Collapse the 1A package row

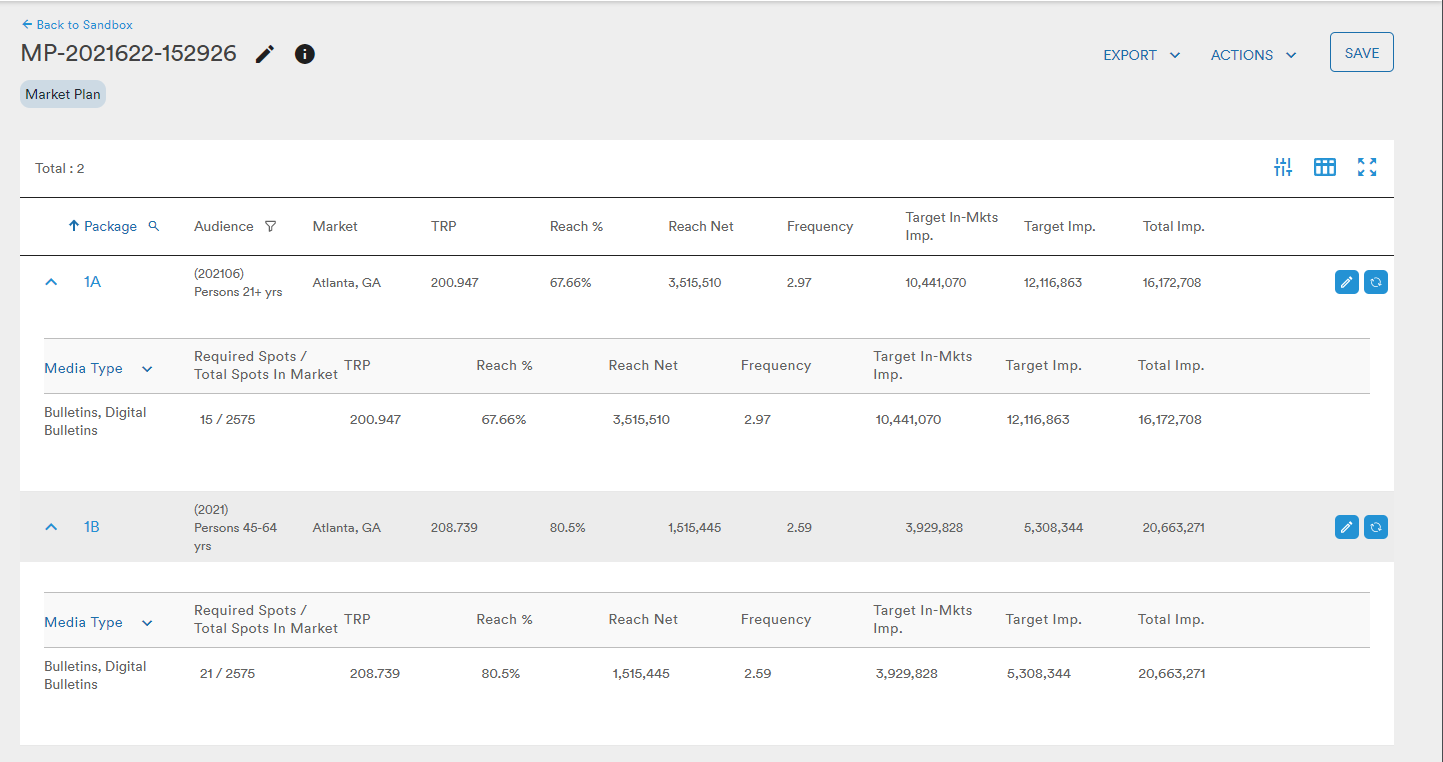pos(51,283)
